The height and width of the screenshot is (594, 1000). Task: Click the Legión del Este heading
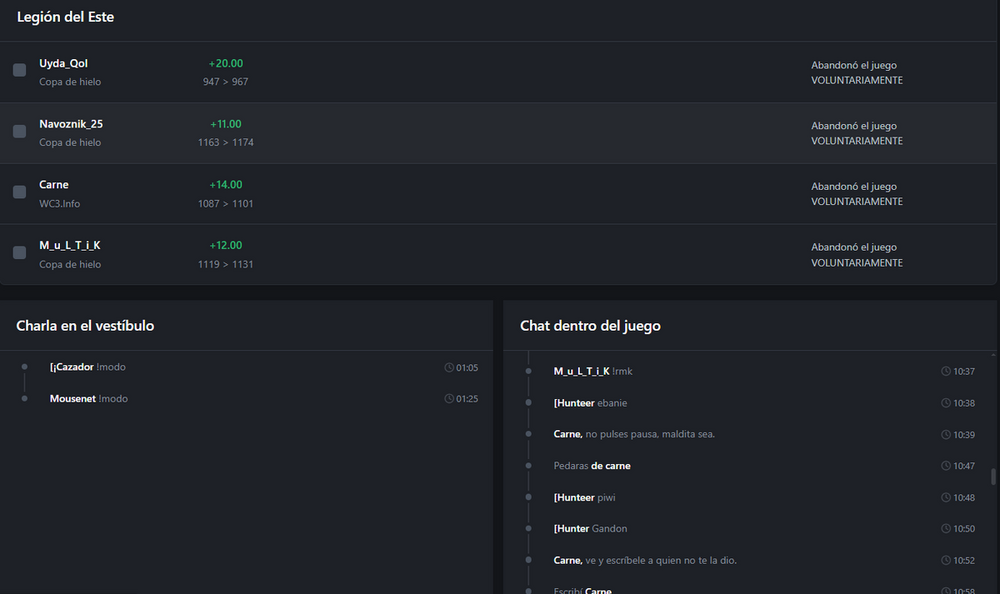66,17
